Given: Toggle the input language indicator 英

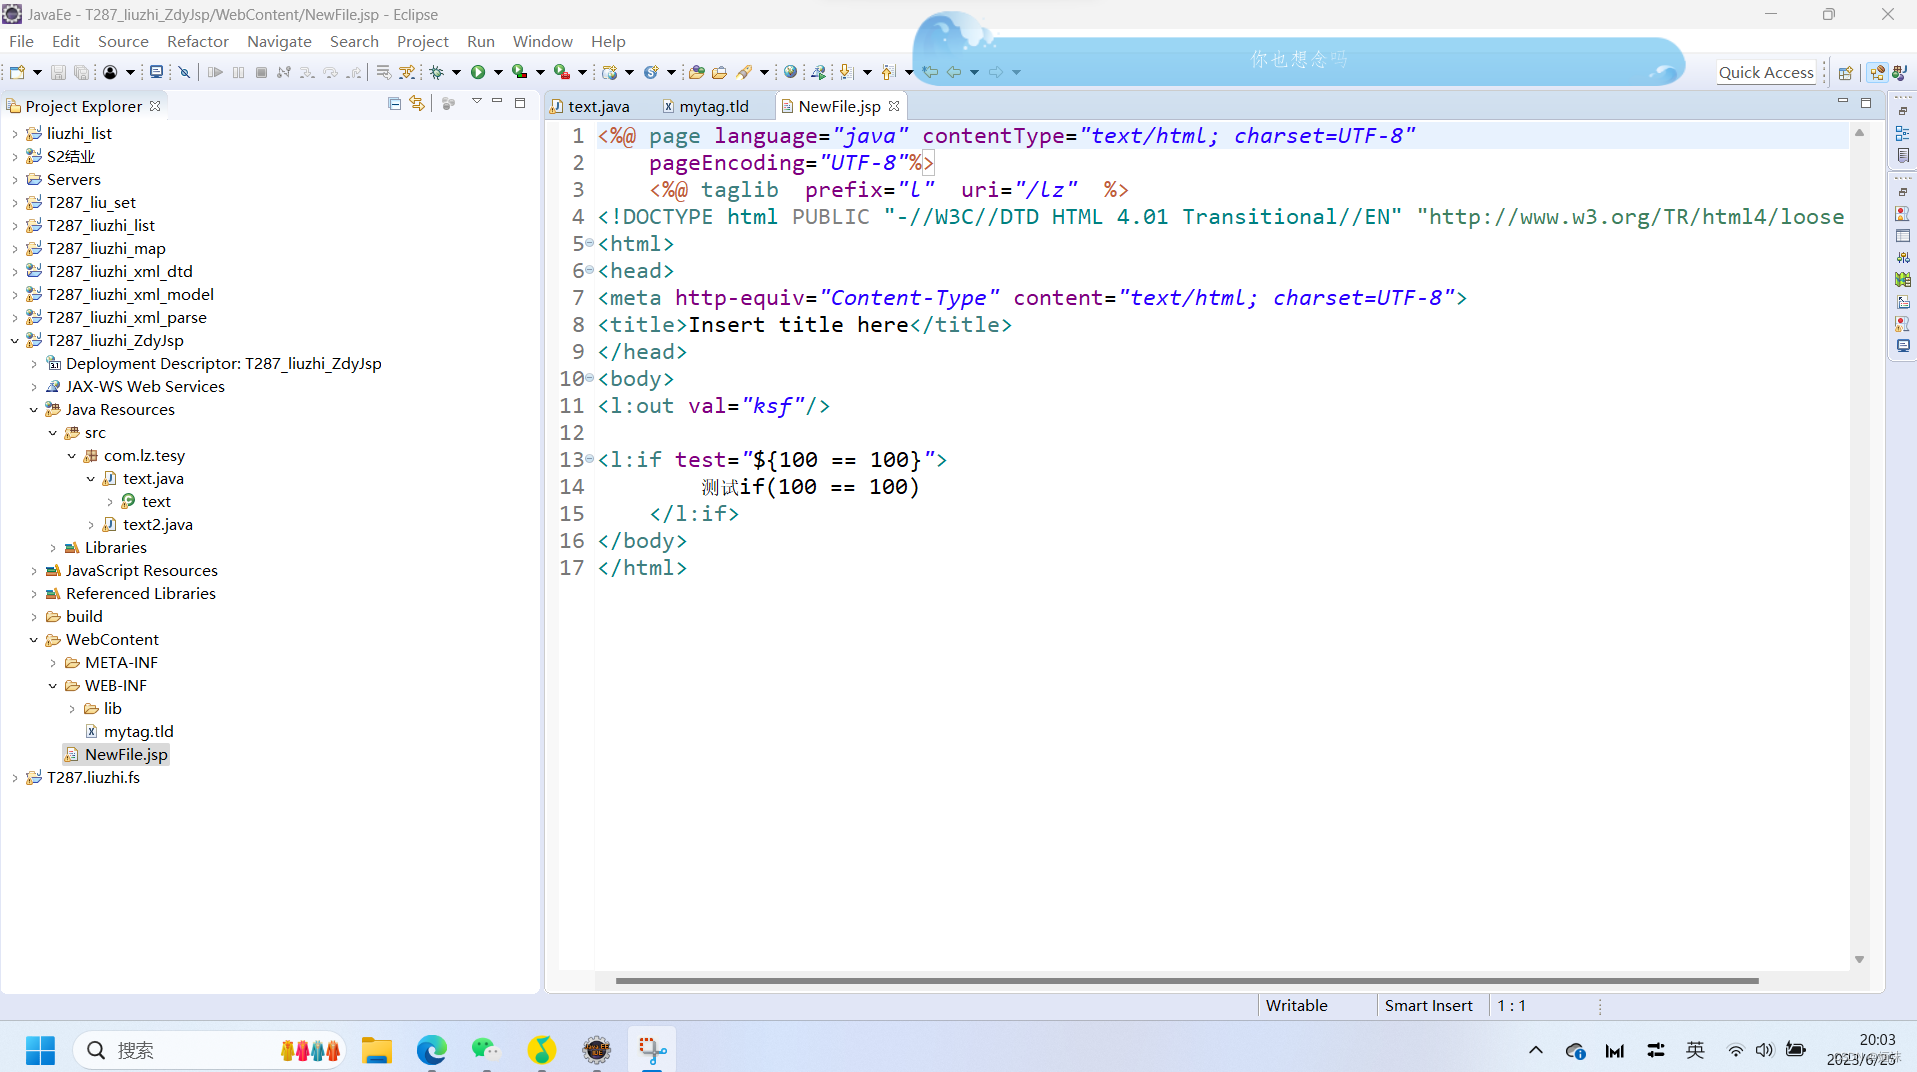Looking at the screenshot, I should point(1695,1050).
